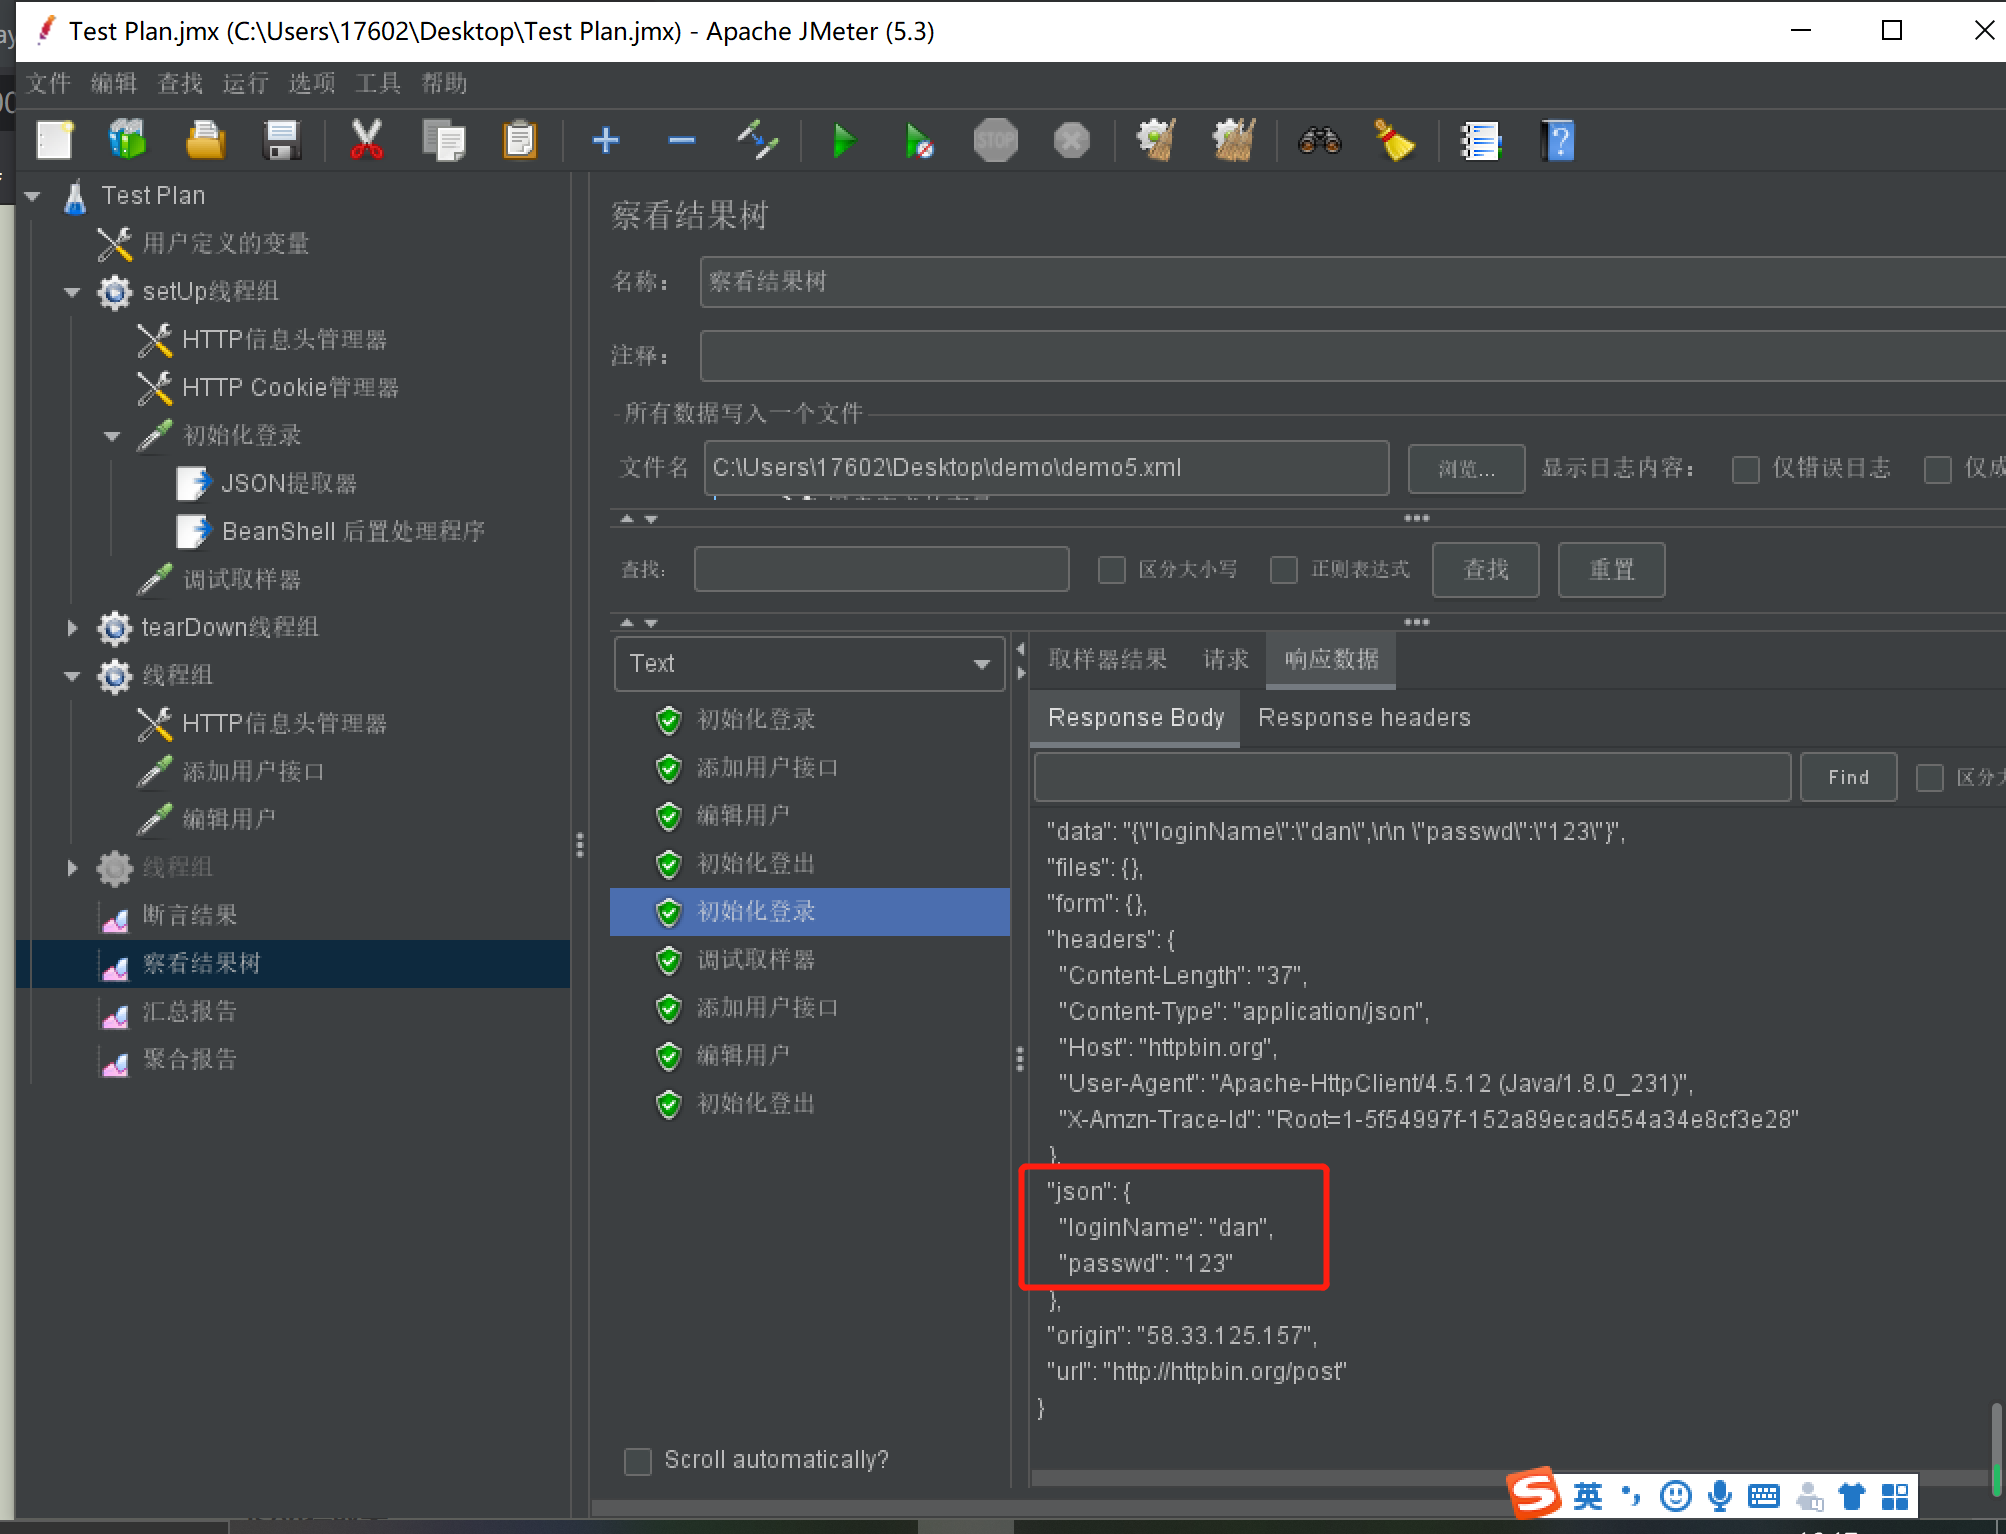The image size is (2006, 1534).
Task: Click the Clear results broom icon
Action: pos(1156,140)
